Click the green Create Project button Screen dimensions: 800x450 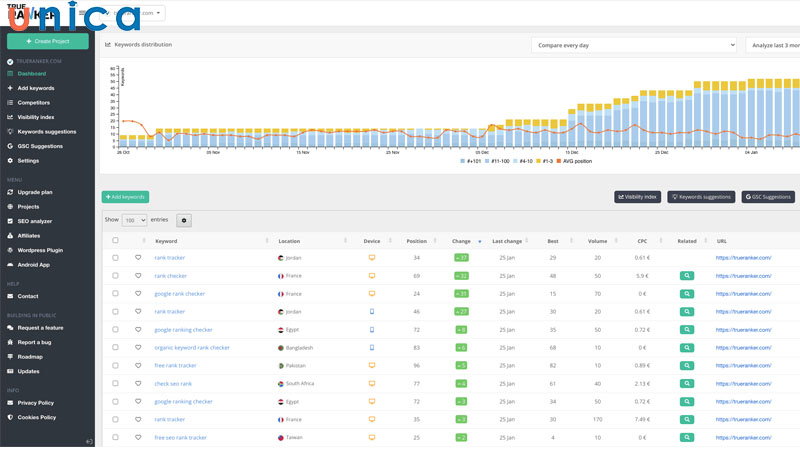47,42
